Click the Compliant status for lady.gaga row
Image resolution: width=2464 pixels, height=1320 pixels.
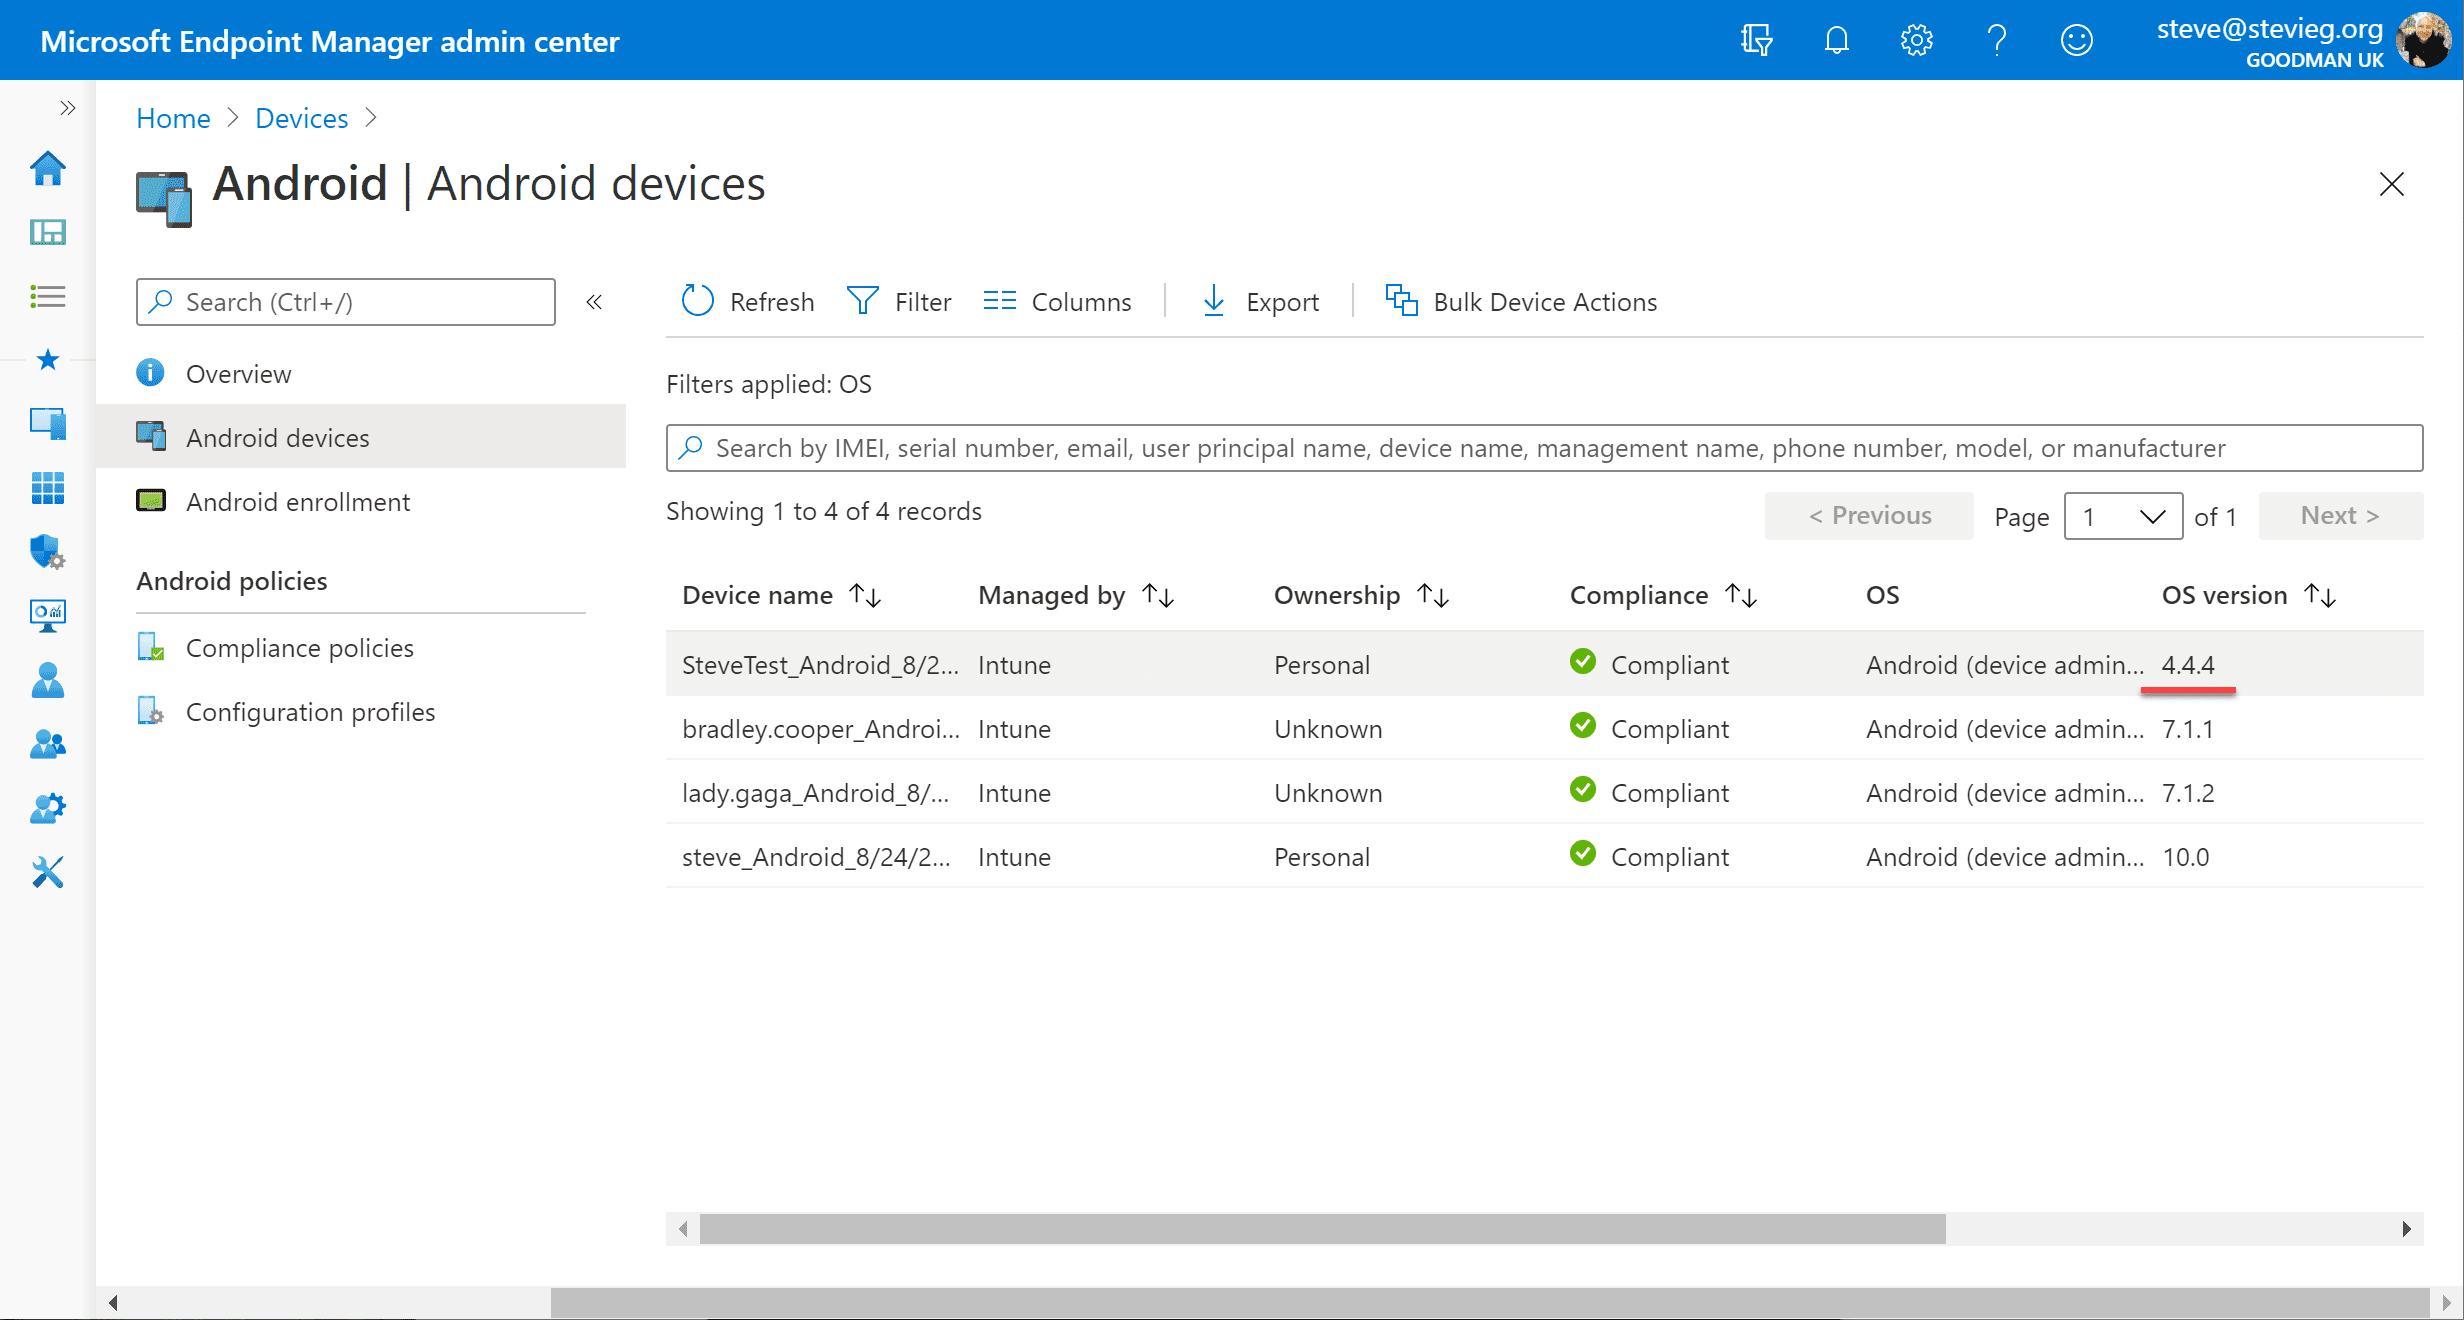click(1650, 793)
